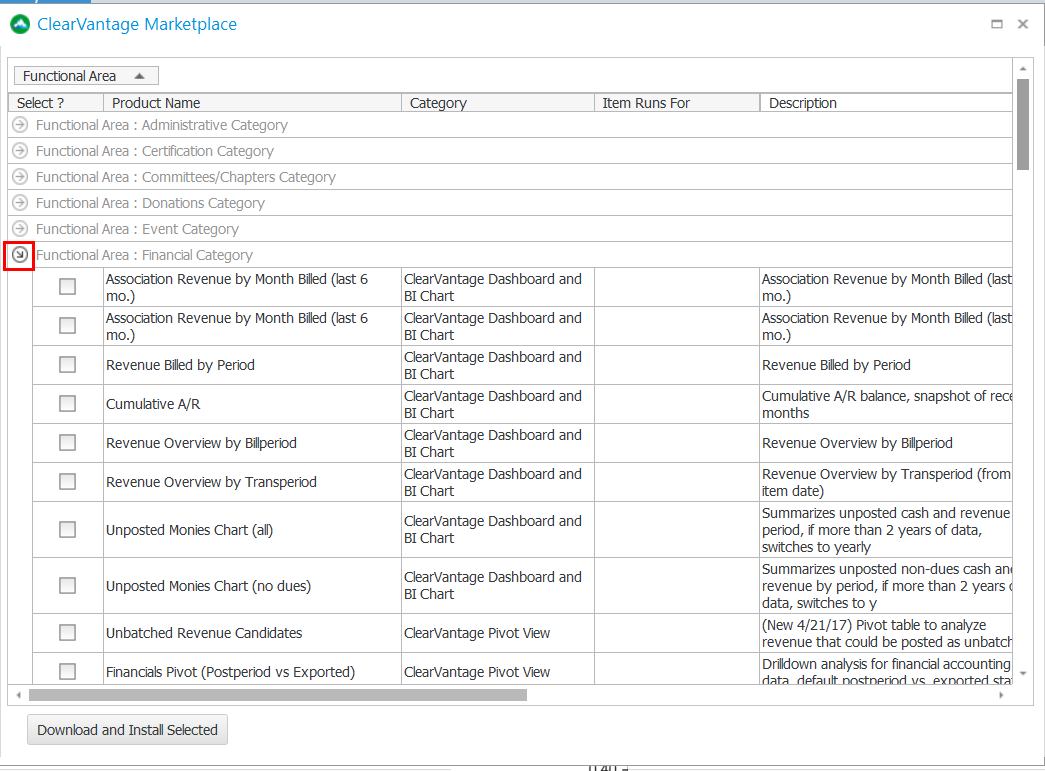Click the '(New 4/21/17) Pivot table' description
The height and width of the screenshot is (771, 1045).
click(886, 633)
